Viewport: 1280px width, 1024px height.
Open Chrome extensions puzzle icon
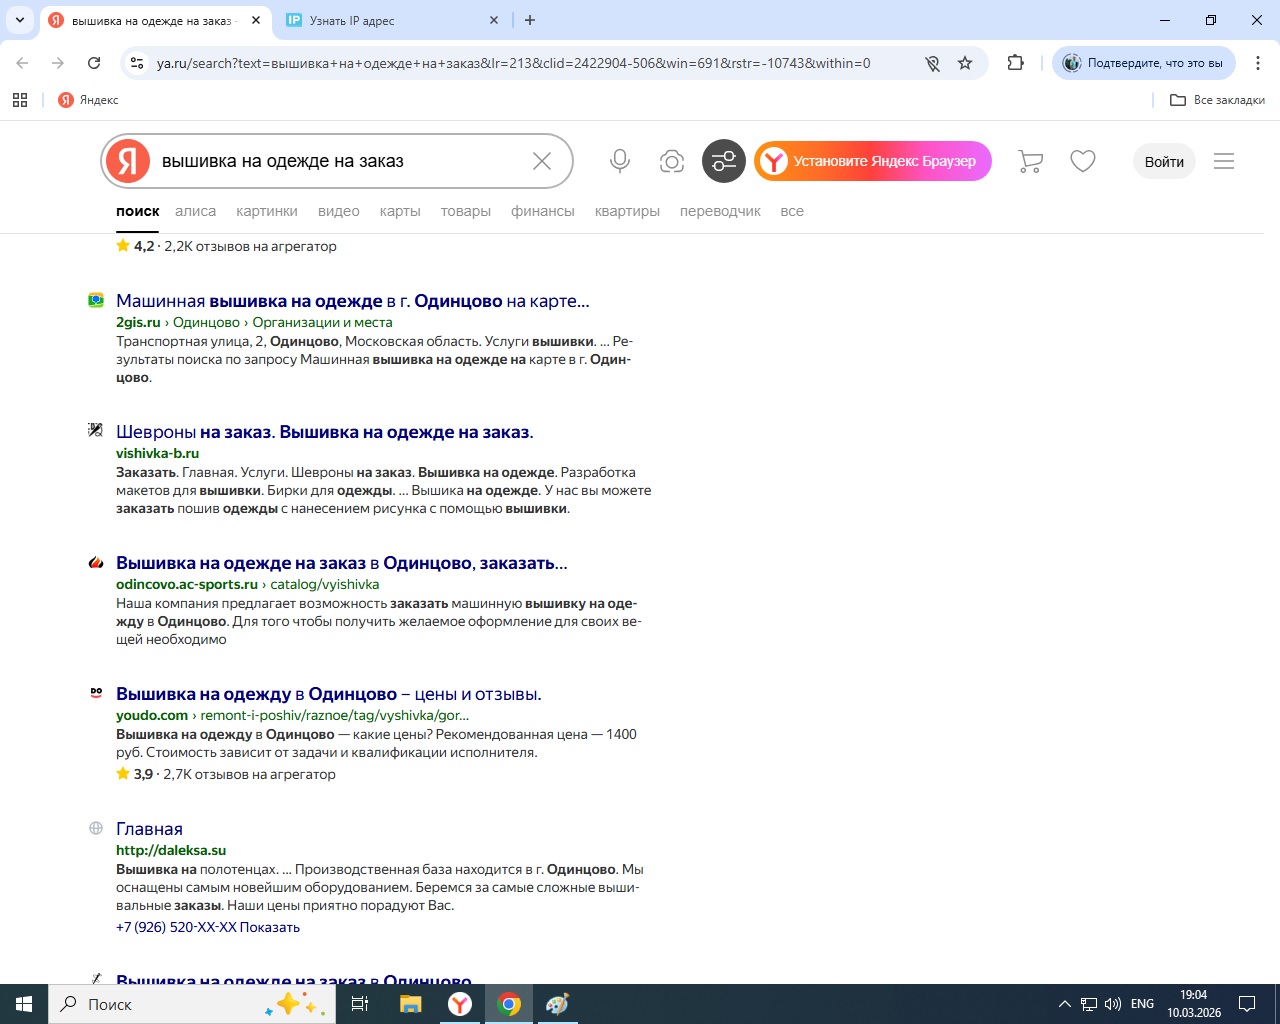[1016, 63]
